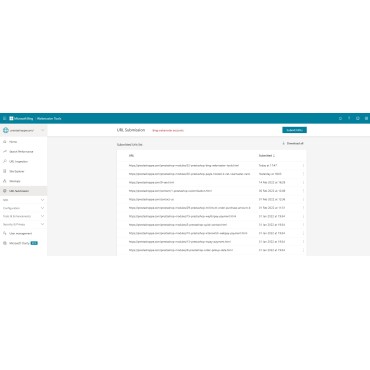Open the hamburger navigation menu
This screenshot has width=370, height=370.
[4, 118]
